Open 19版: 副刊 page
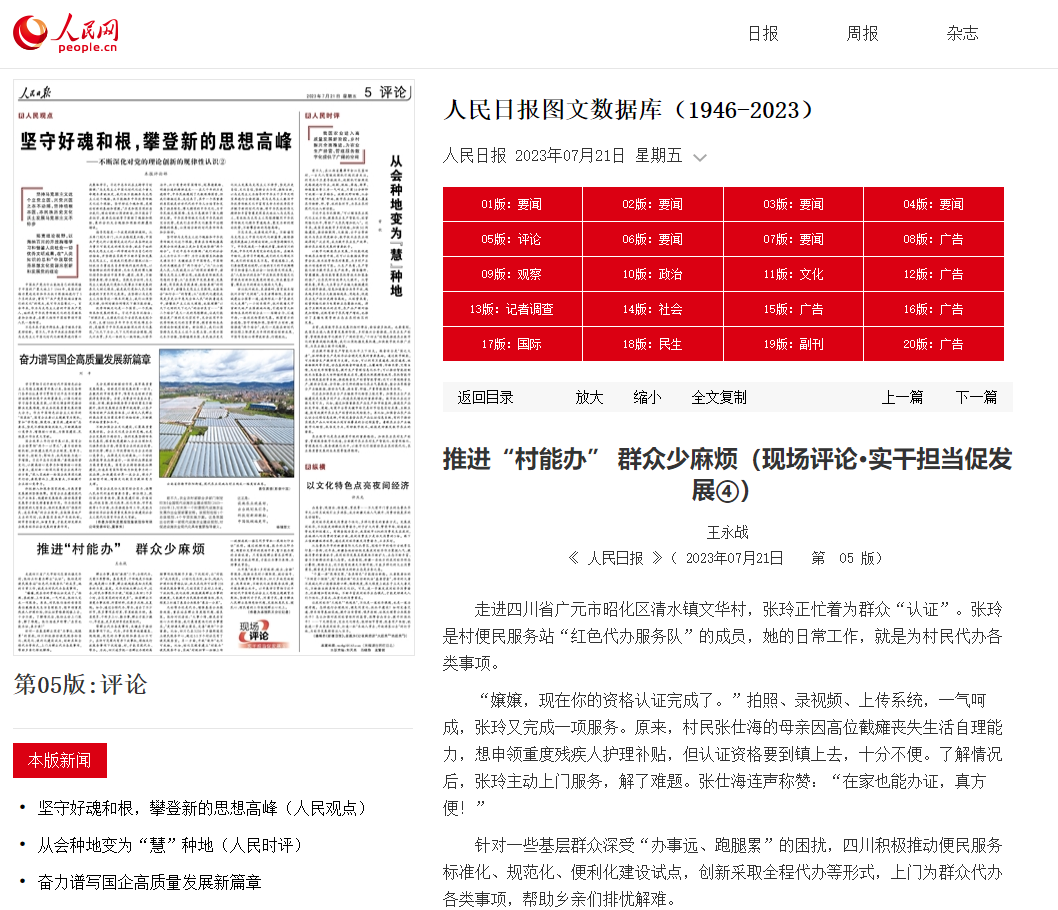 tap(794, 345)
